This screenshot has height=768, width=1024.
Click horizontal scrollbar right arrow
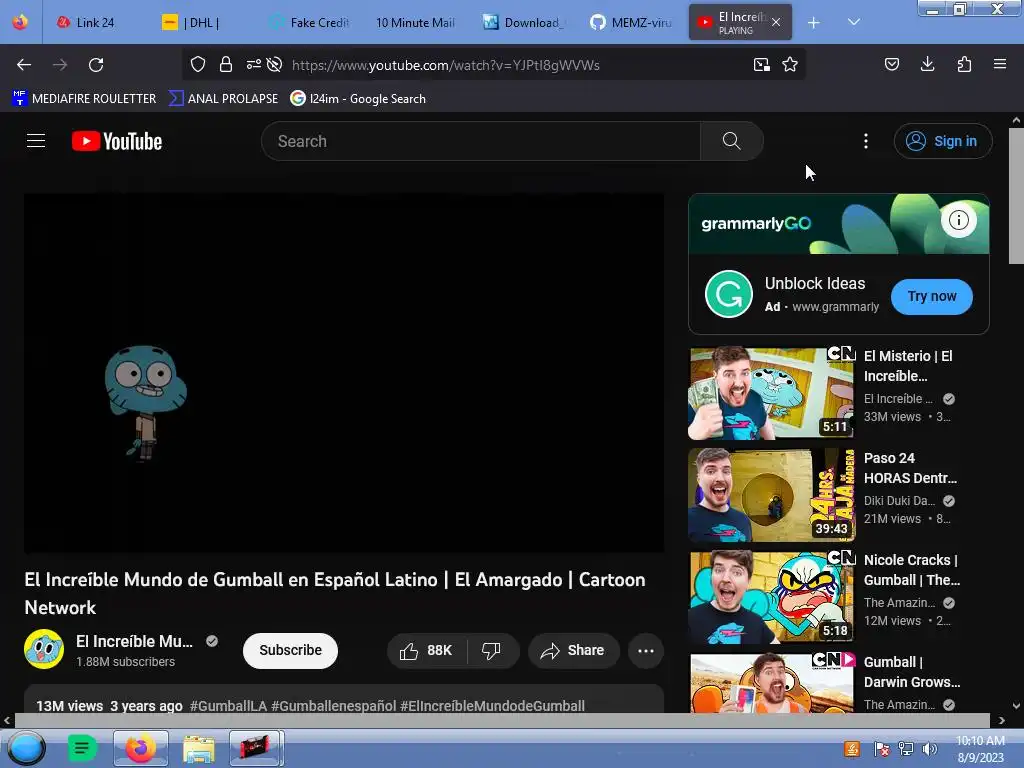click(1002, 720)
